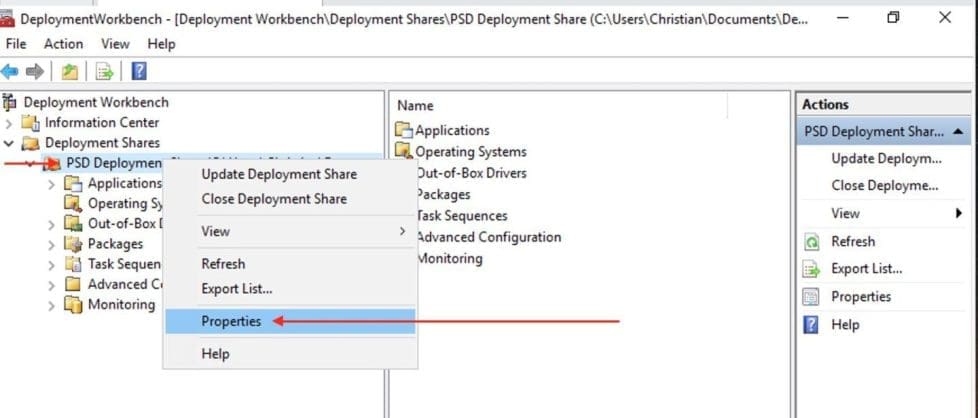
Task: Collapse the PSD Deployment Share actions header
Action: (957, 131)
